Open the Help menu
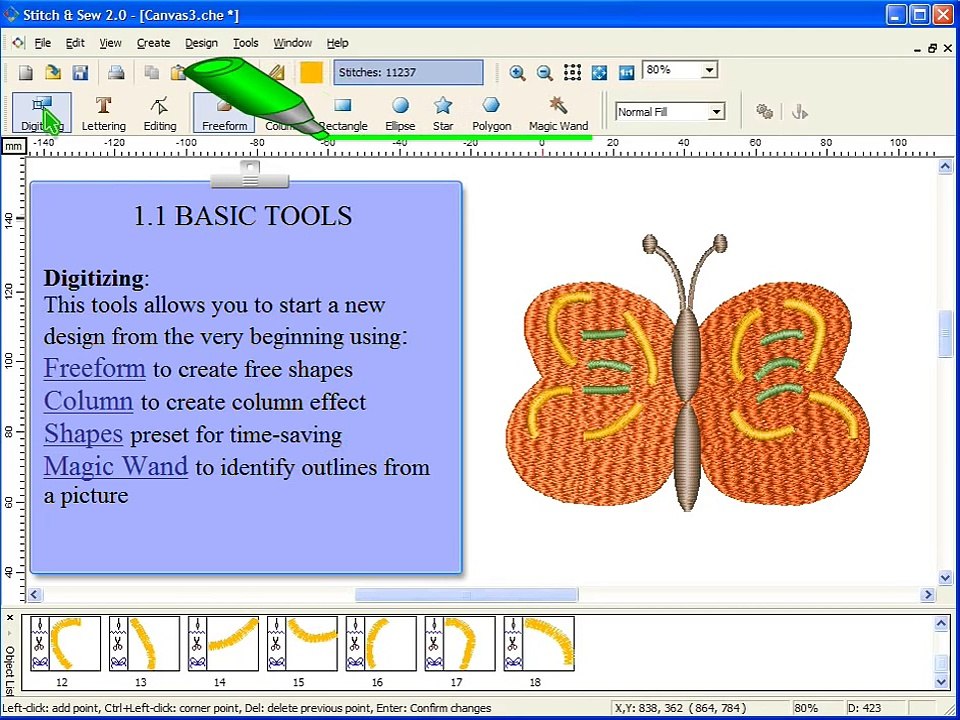The width and height of the screenshot is (960, 720). [x=337, y=43]
